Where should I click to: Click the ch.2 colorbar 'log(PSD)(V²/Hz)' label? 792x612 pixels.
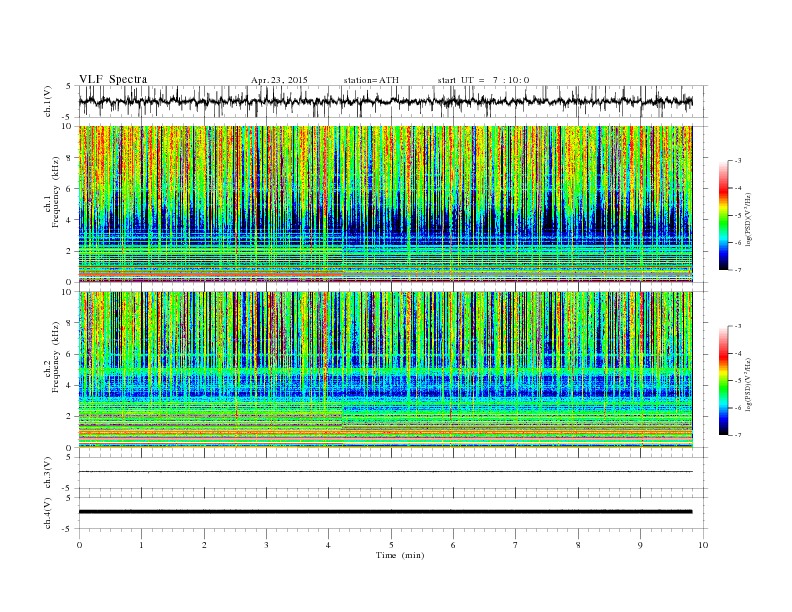[x=749, y=384]
